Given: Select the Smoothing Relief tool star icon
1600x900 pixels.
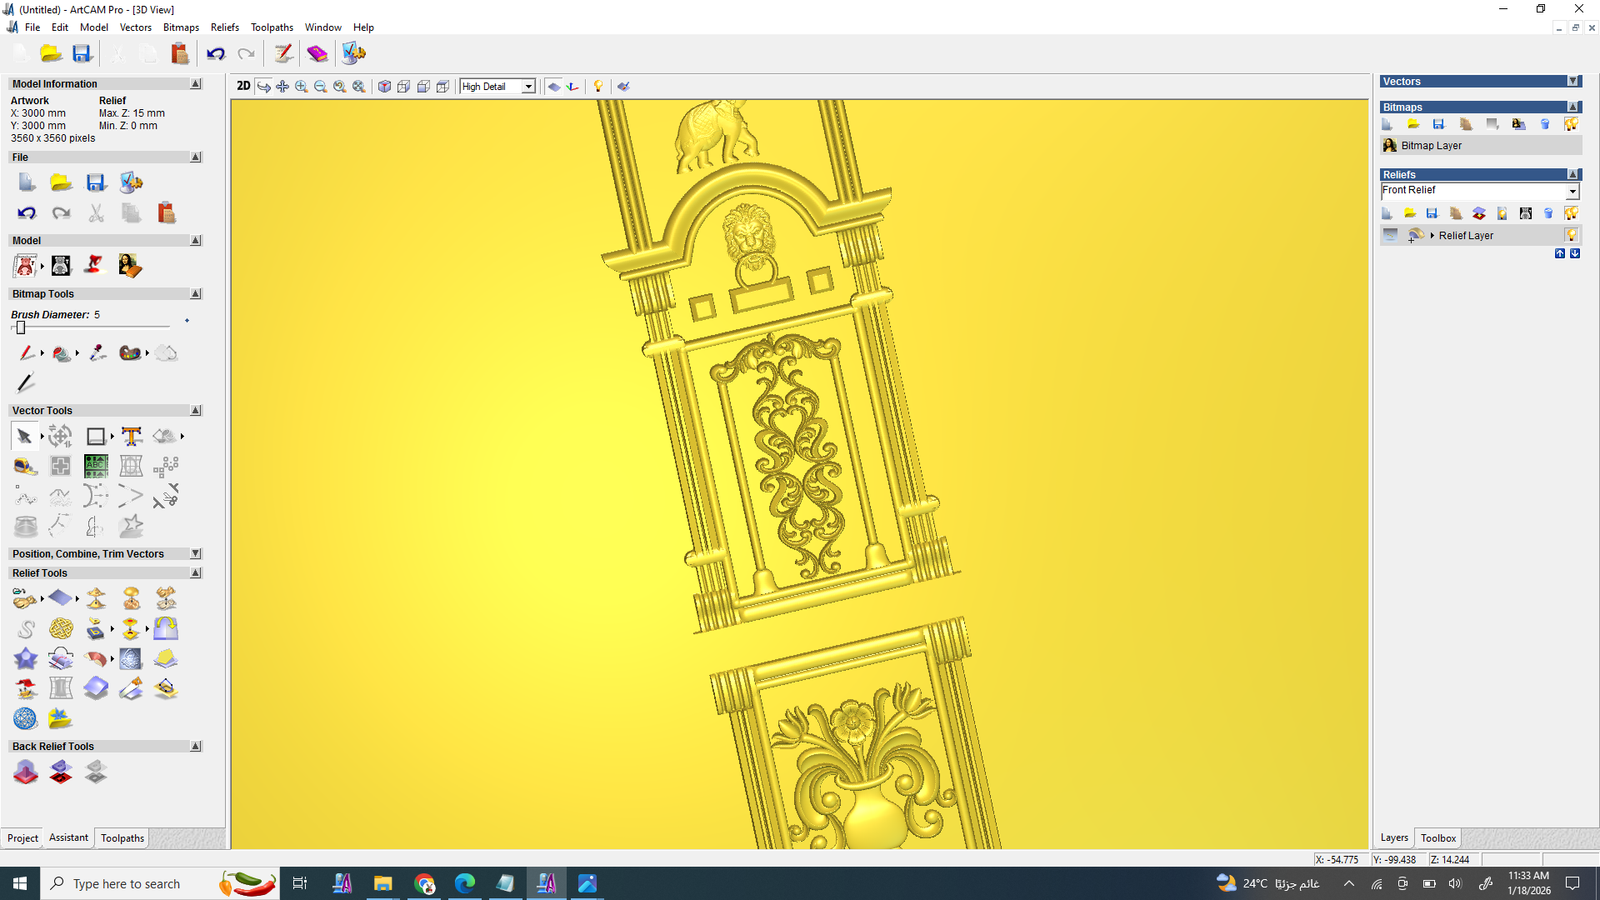Looking at the screenshot, I should (x=25, y=659).
